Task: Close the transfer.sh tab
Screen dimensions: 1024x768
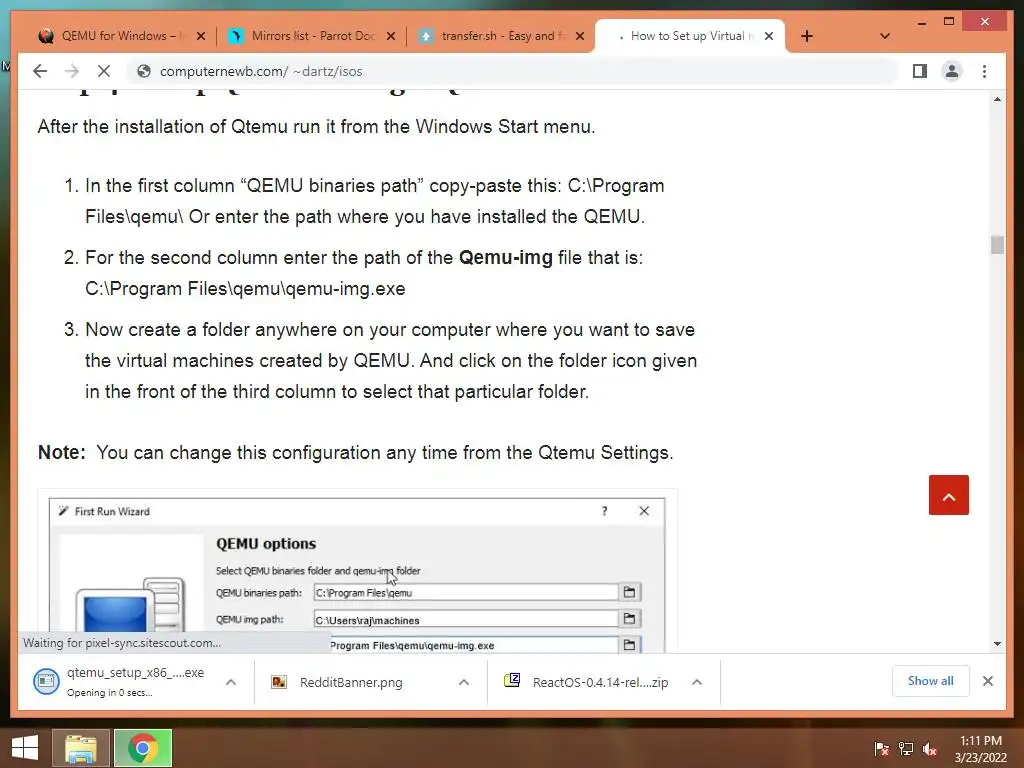Action: 580,36
